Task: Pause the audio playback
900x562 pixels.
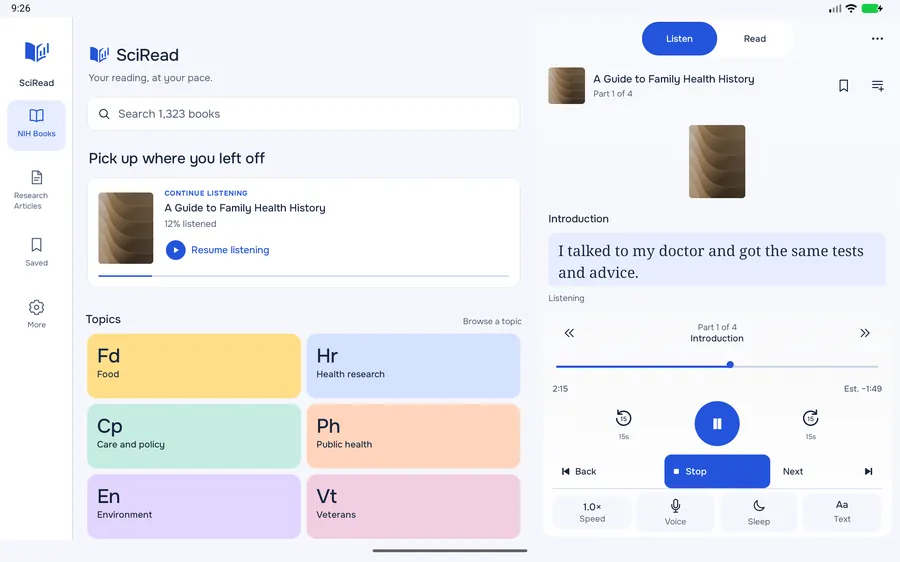Action: point(717,424)
